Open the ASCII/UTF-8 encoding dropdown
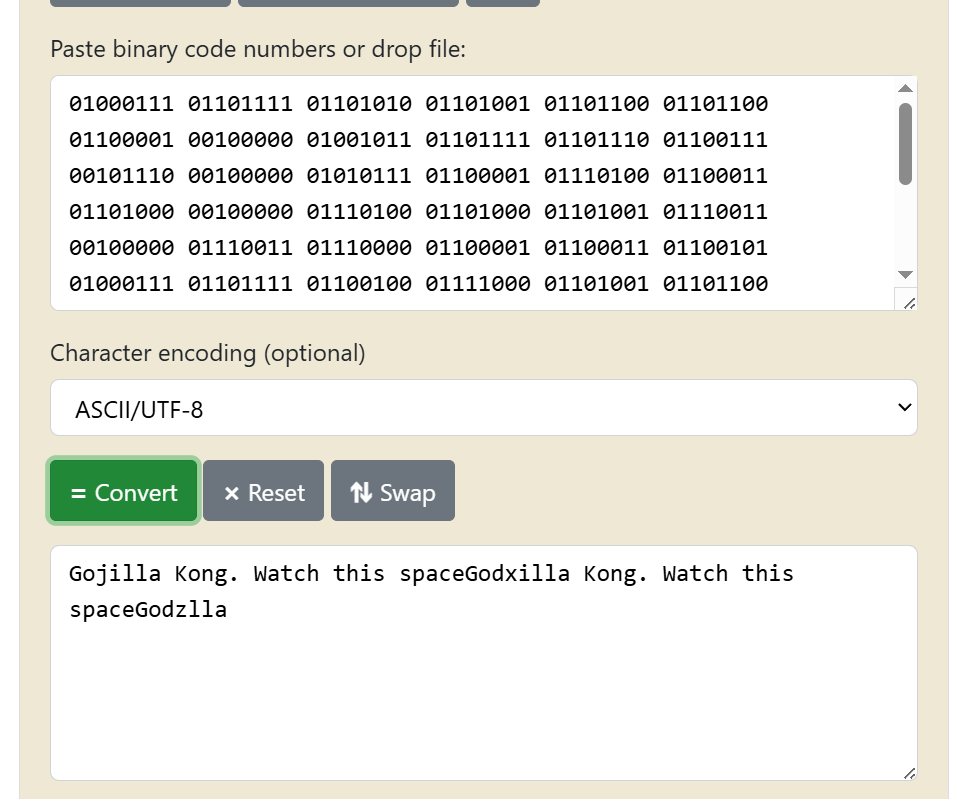Viewport: 957px width, 799px height. (x=483, y=408)
